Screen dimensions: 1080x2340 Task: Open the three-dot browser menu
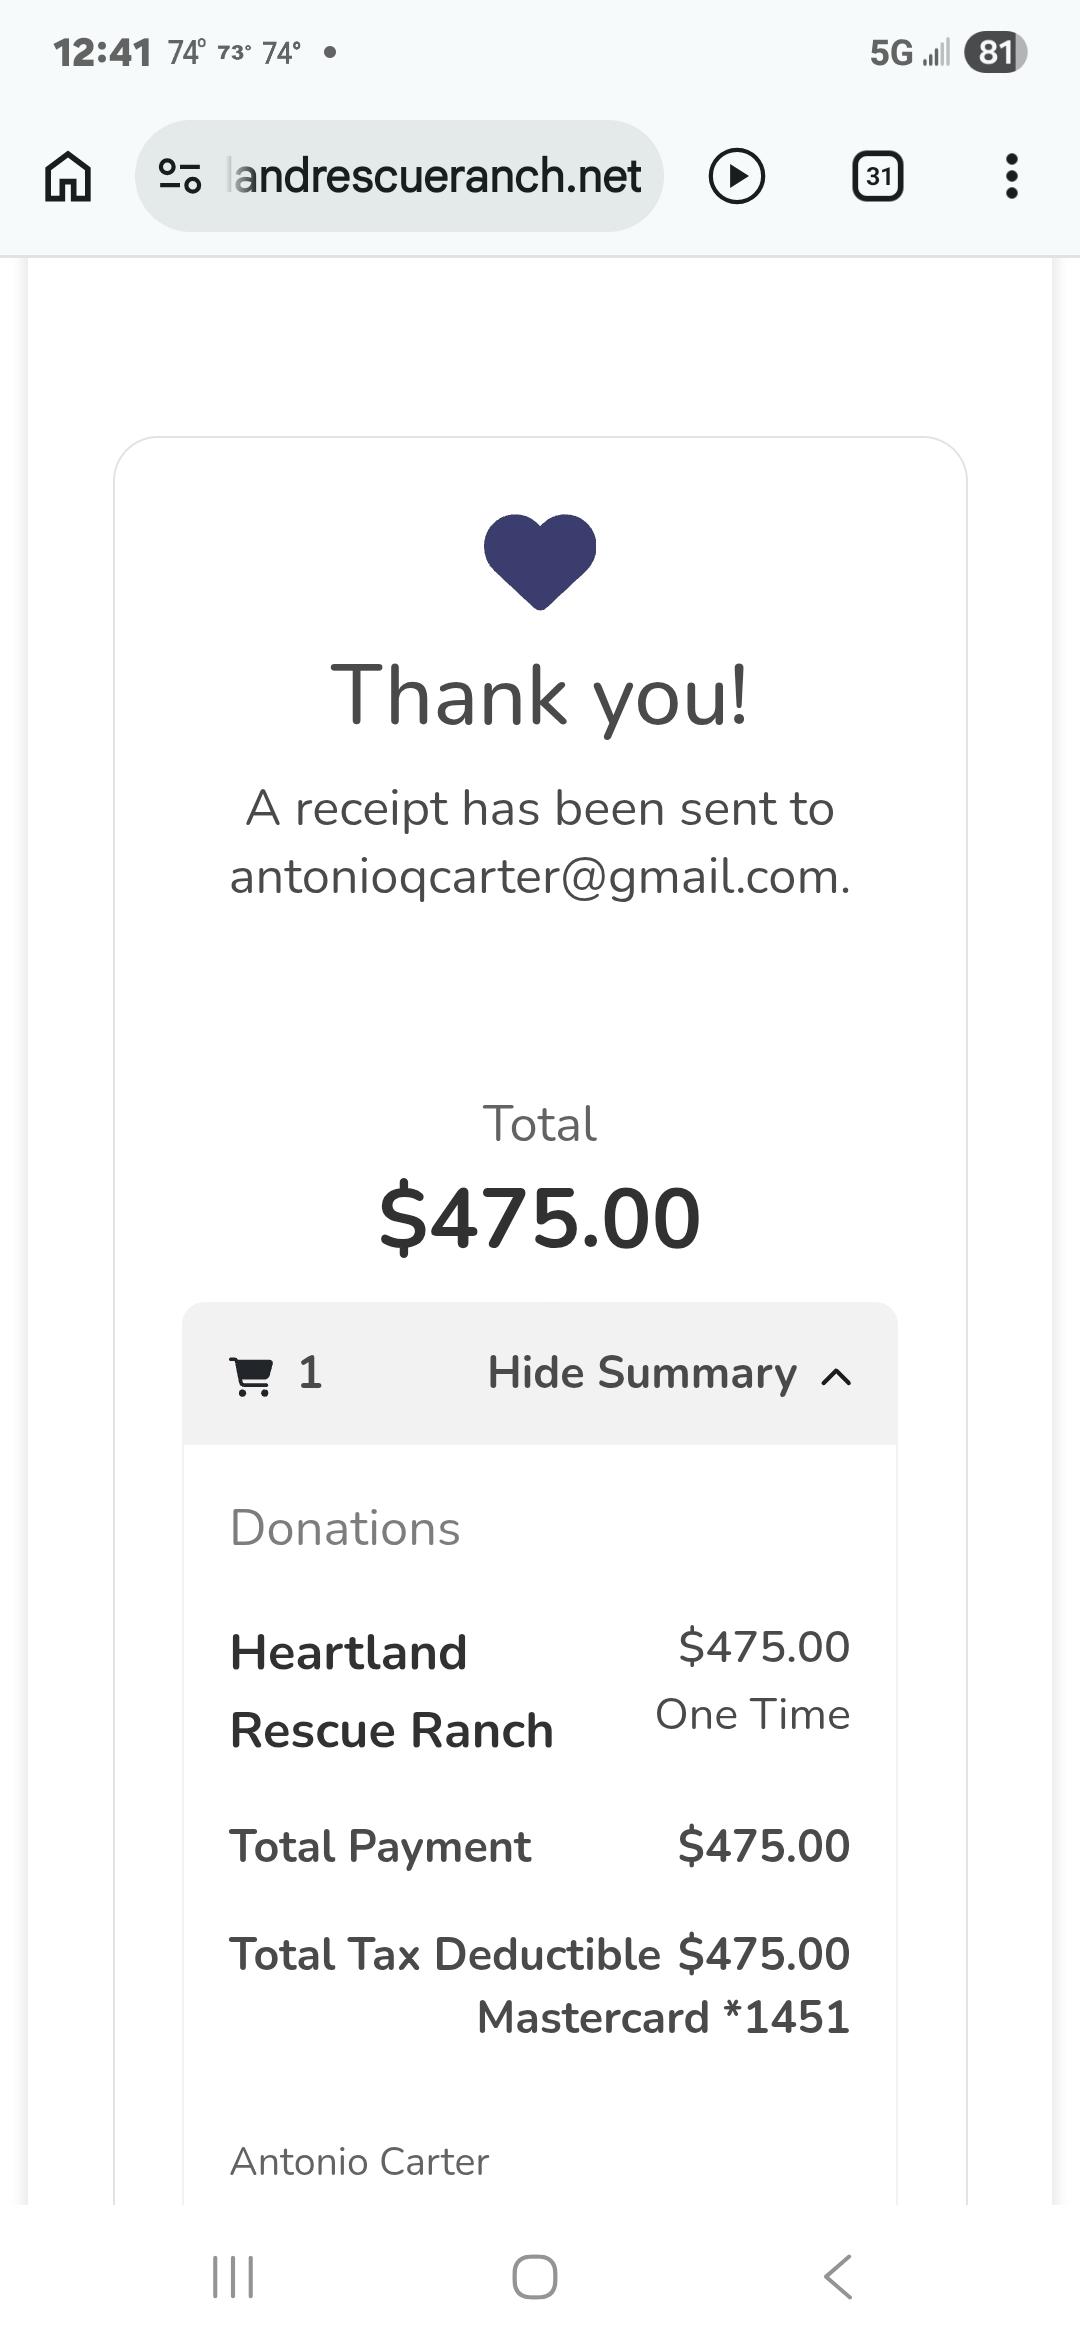(x=1012, y=176)
